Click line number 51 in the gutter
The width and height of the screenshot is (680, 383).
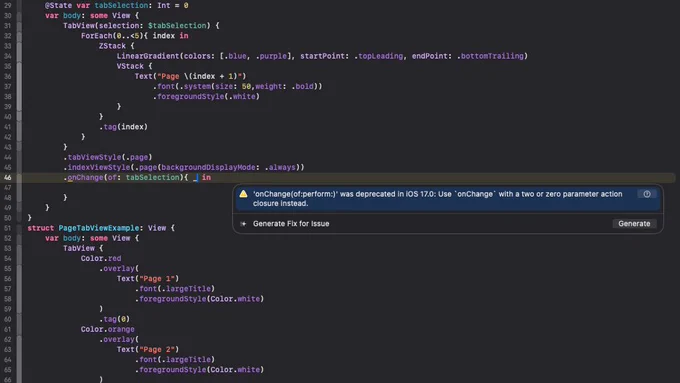[x=7, y=228]
